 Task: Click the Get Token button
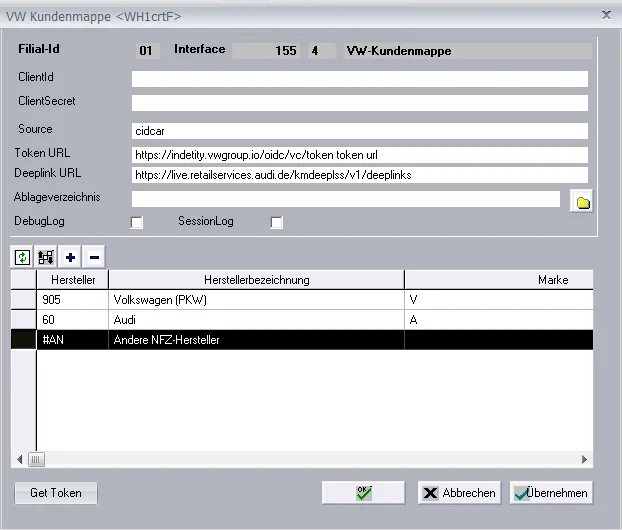tap(56, 493)
